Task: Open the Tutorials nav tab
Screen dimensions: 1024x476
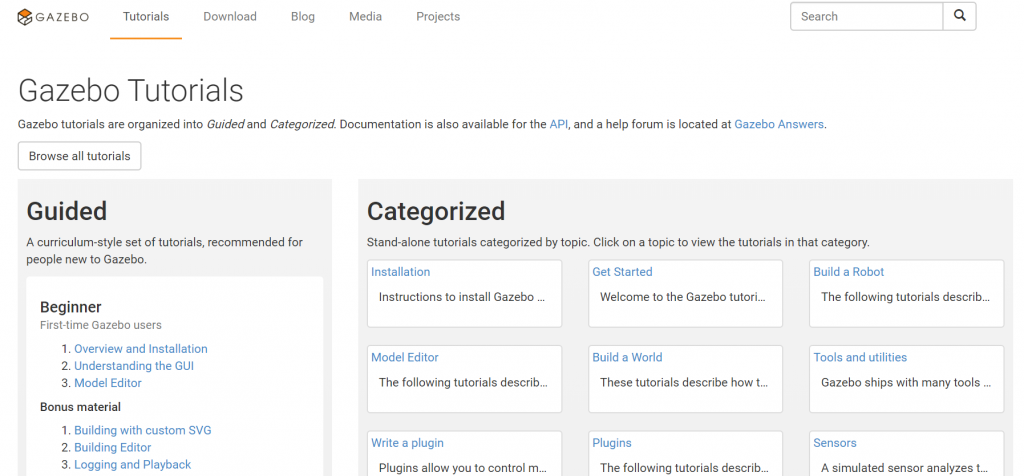Action: [x=146, y=16]
